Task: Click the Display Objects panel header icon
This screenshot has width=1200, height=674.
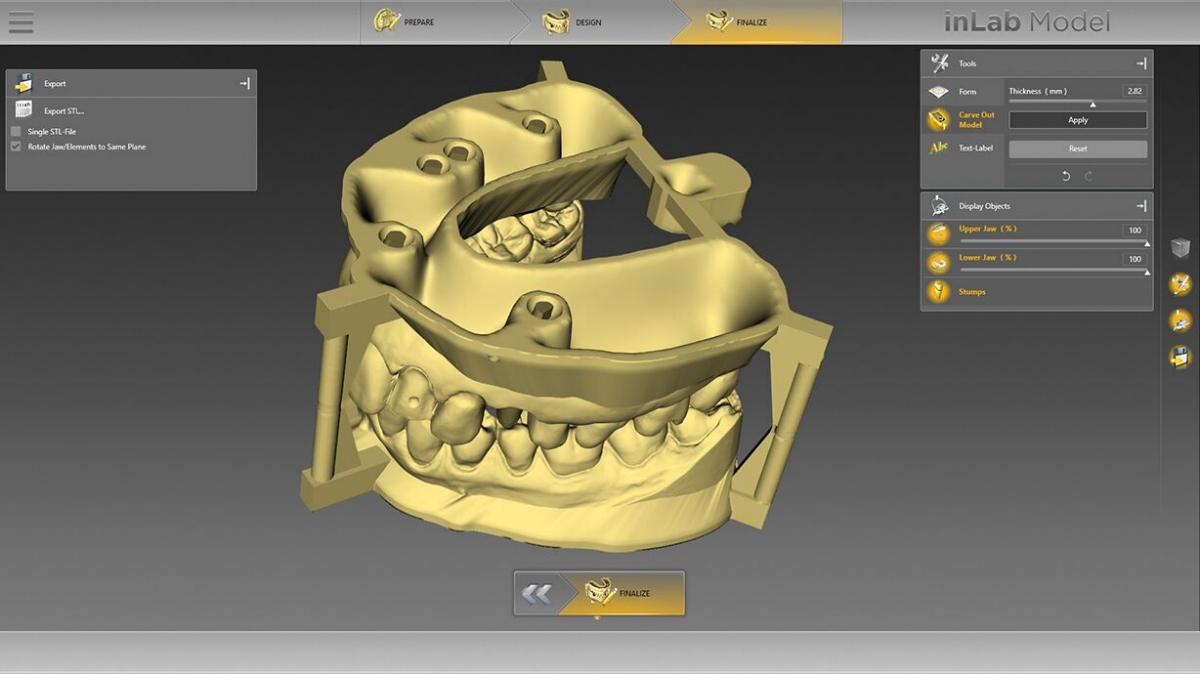Action: pyautogui.click(x=939, y=206)
